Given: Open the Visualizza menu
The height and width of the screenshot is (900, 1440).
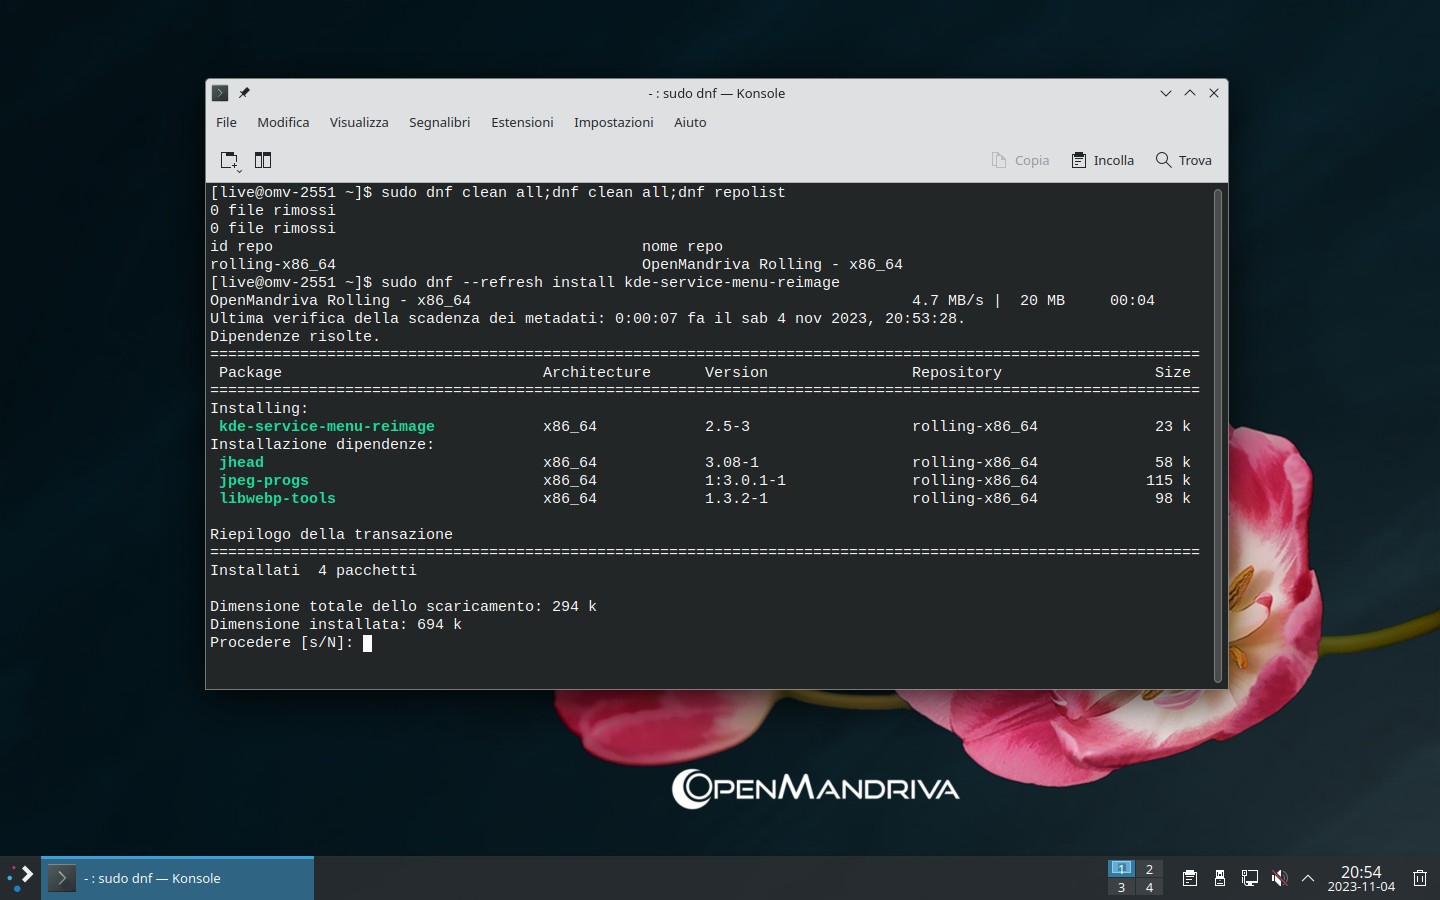Looking at the screenshot, I should pos(359,122).
